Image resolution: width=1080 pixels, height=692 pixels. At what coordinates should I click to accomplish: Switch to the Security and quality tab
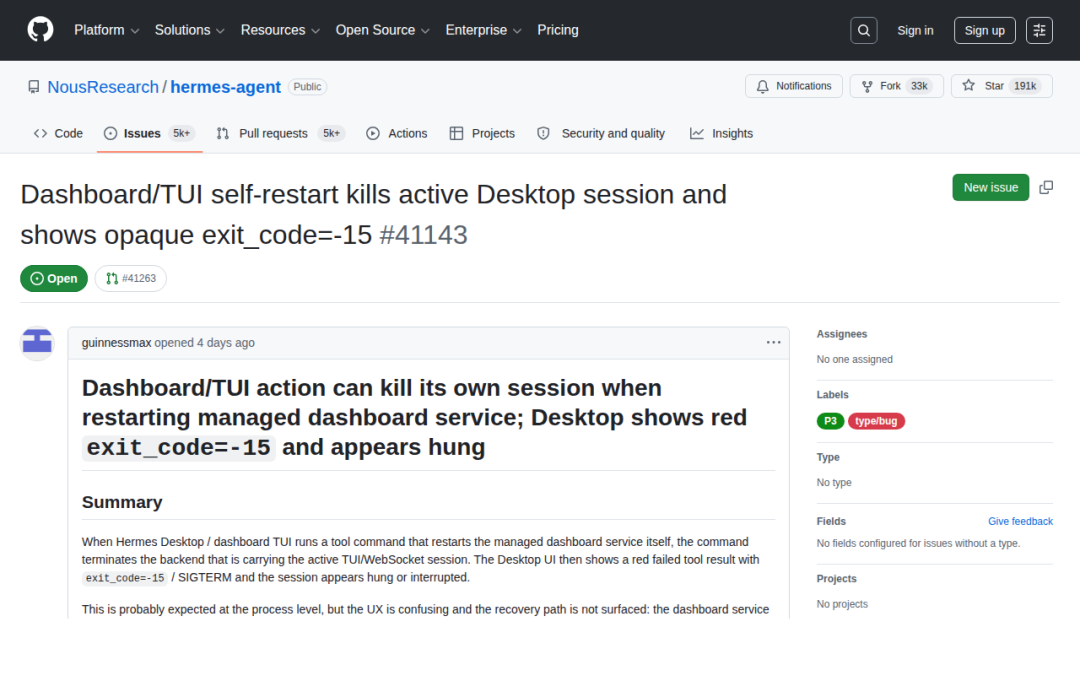click(x=601, y=134)
